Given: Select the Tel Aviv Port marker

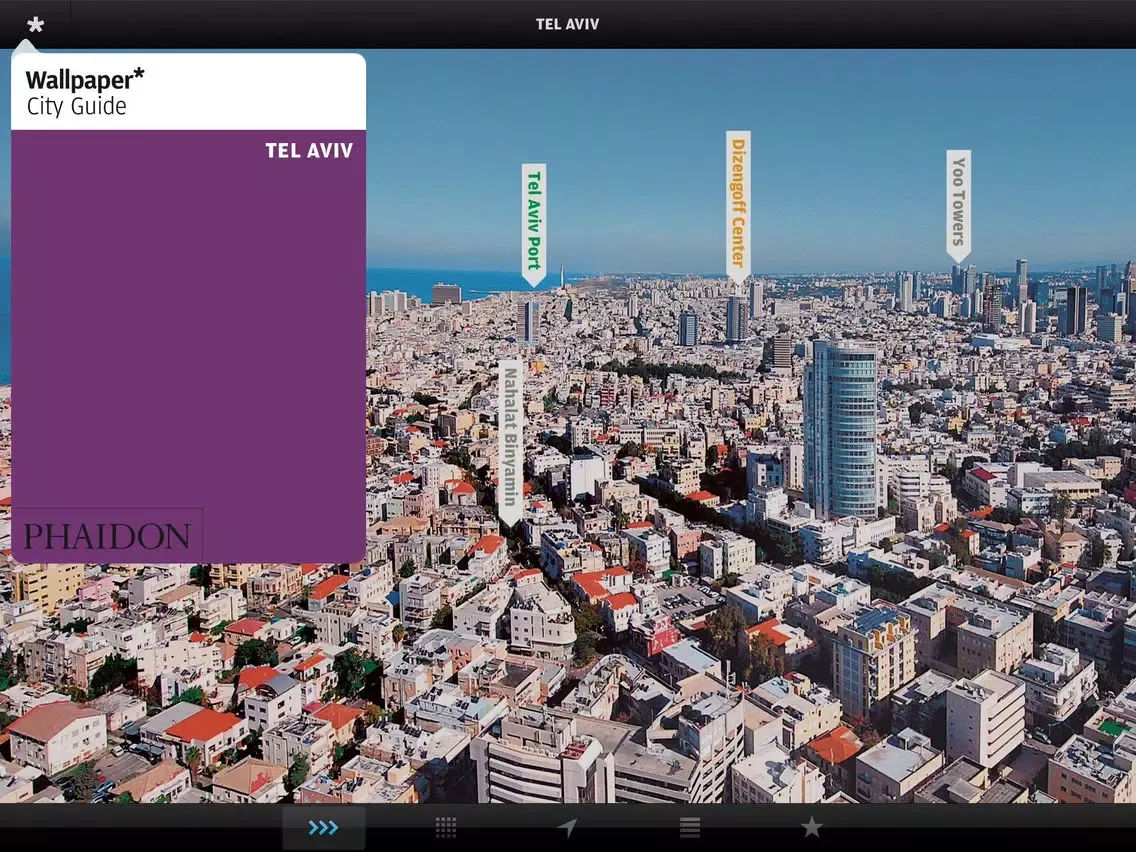Looking at the screenshot, I should (x=534, y=225).
